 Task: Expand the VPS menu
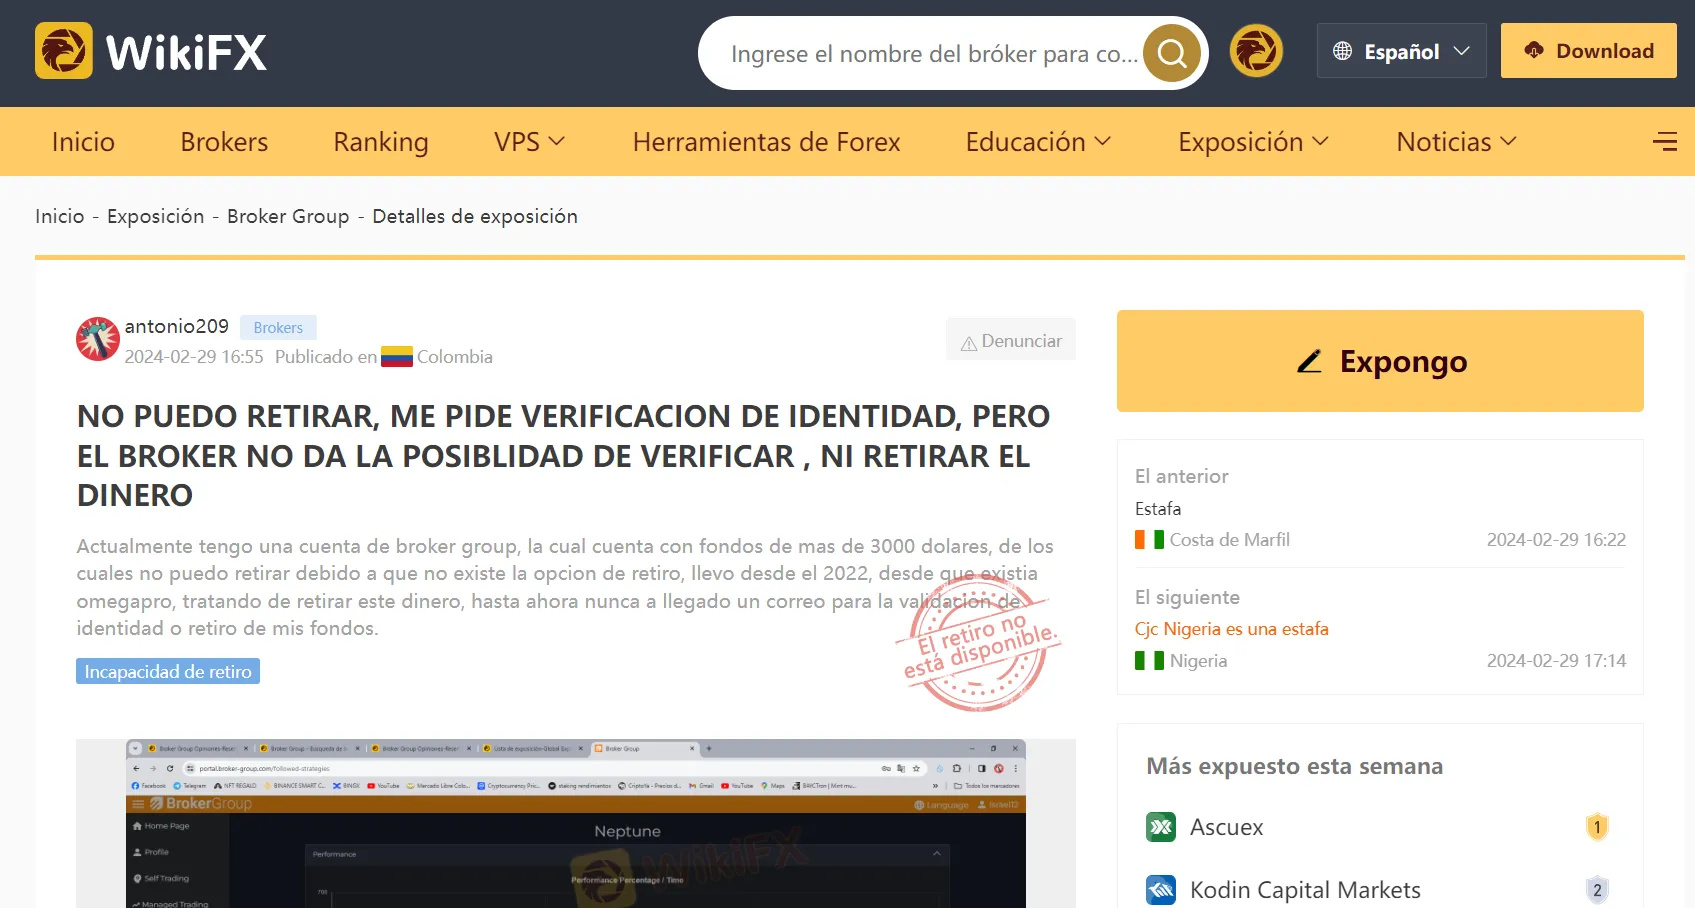pyautogui.click(x=529, y=142)
